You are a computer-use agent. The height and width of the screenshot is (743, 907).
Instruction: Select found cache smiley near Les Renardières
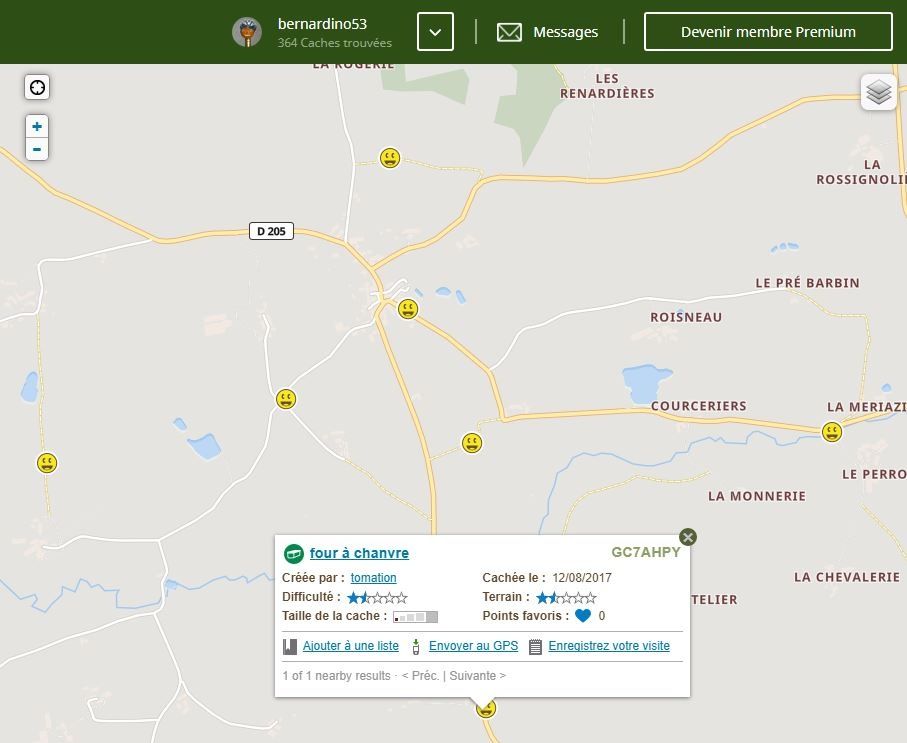pos(390,157)
